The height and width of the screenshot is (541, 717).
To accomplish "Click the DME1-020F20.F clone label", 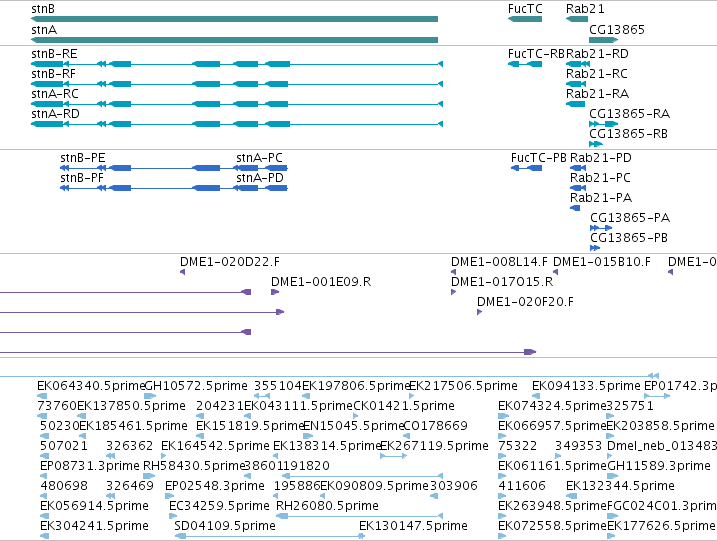I will coord(525,302).
